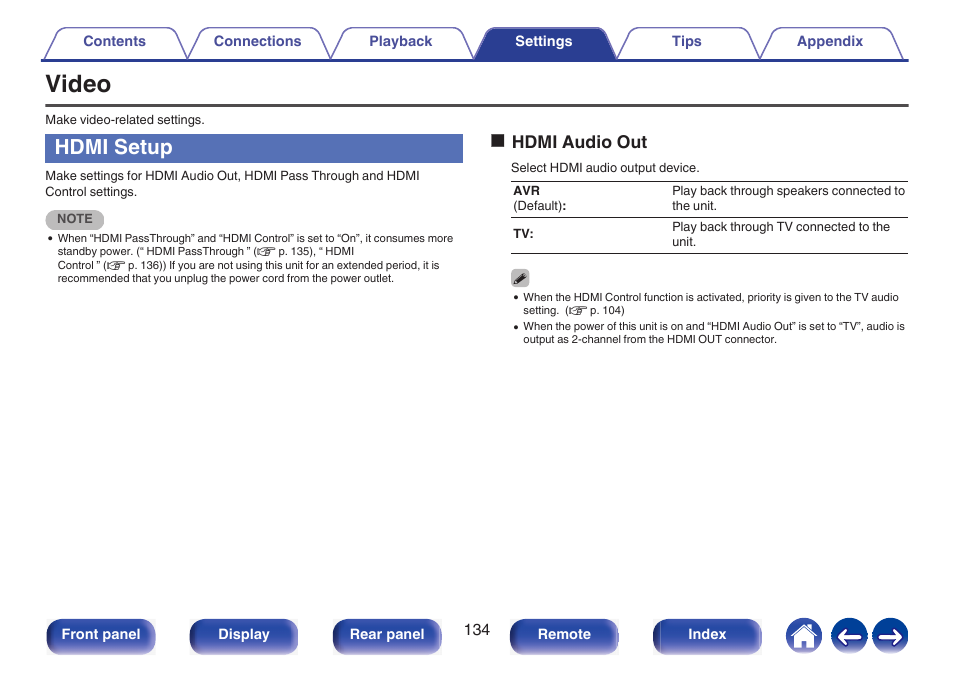
Task: Go to previous page arrow
Action: pyautogui.click(x=849, y=636)
